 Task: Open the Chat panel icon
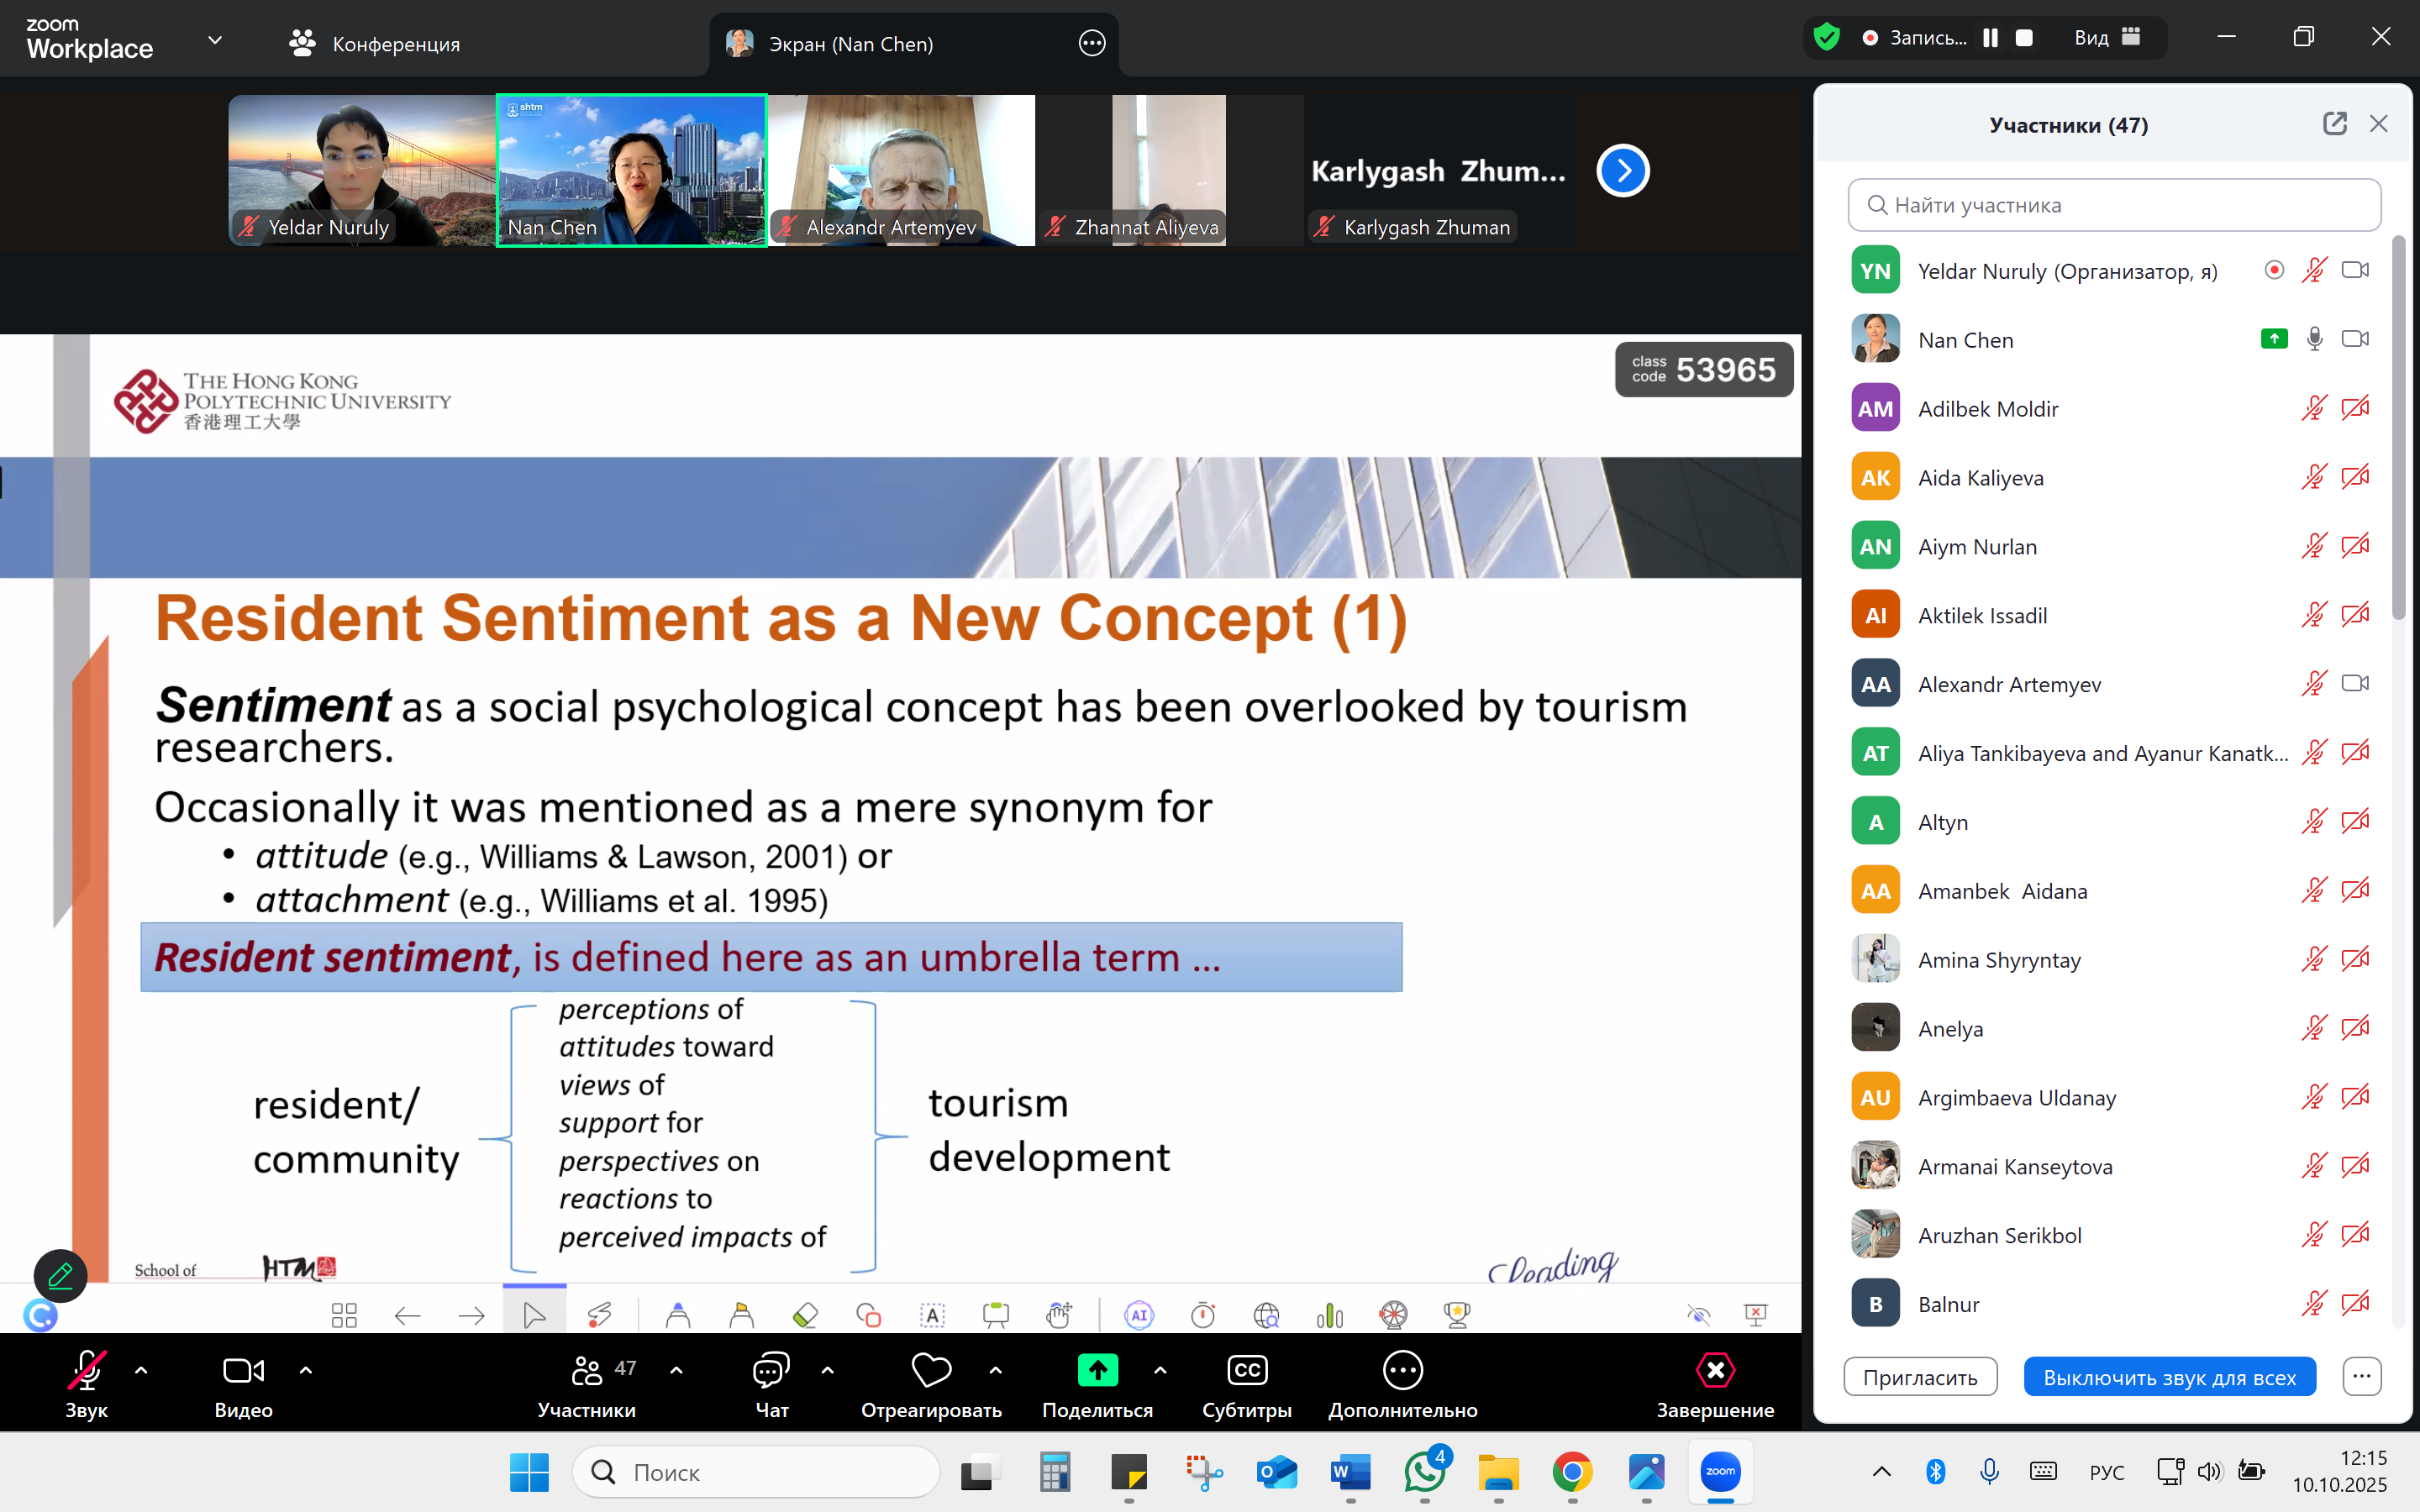click(770, 1371)
